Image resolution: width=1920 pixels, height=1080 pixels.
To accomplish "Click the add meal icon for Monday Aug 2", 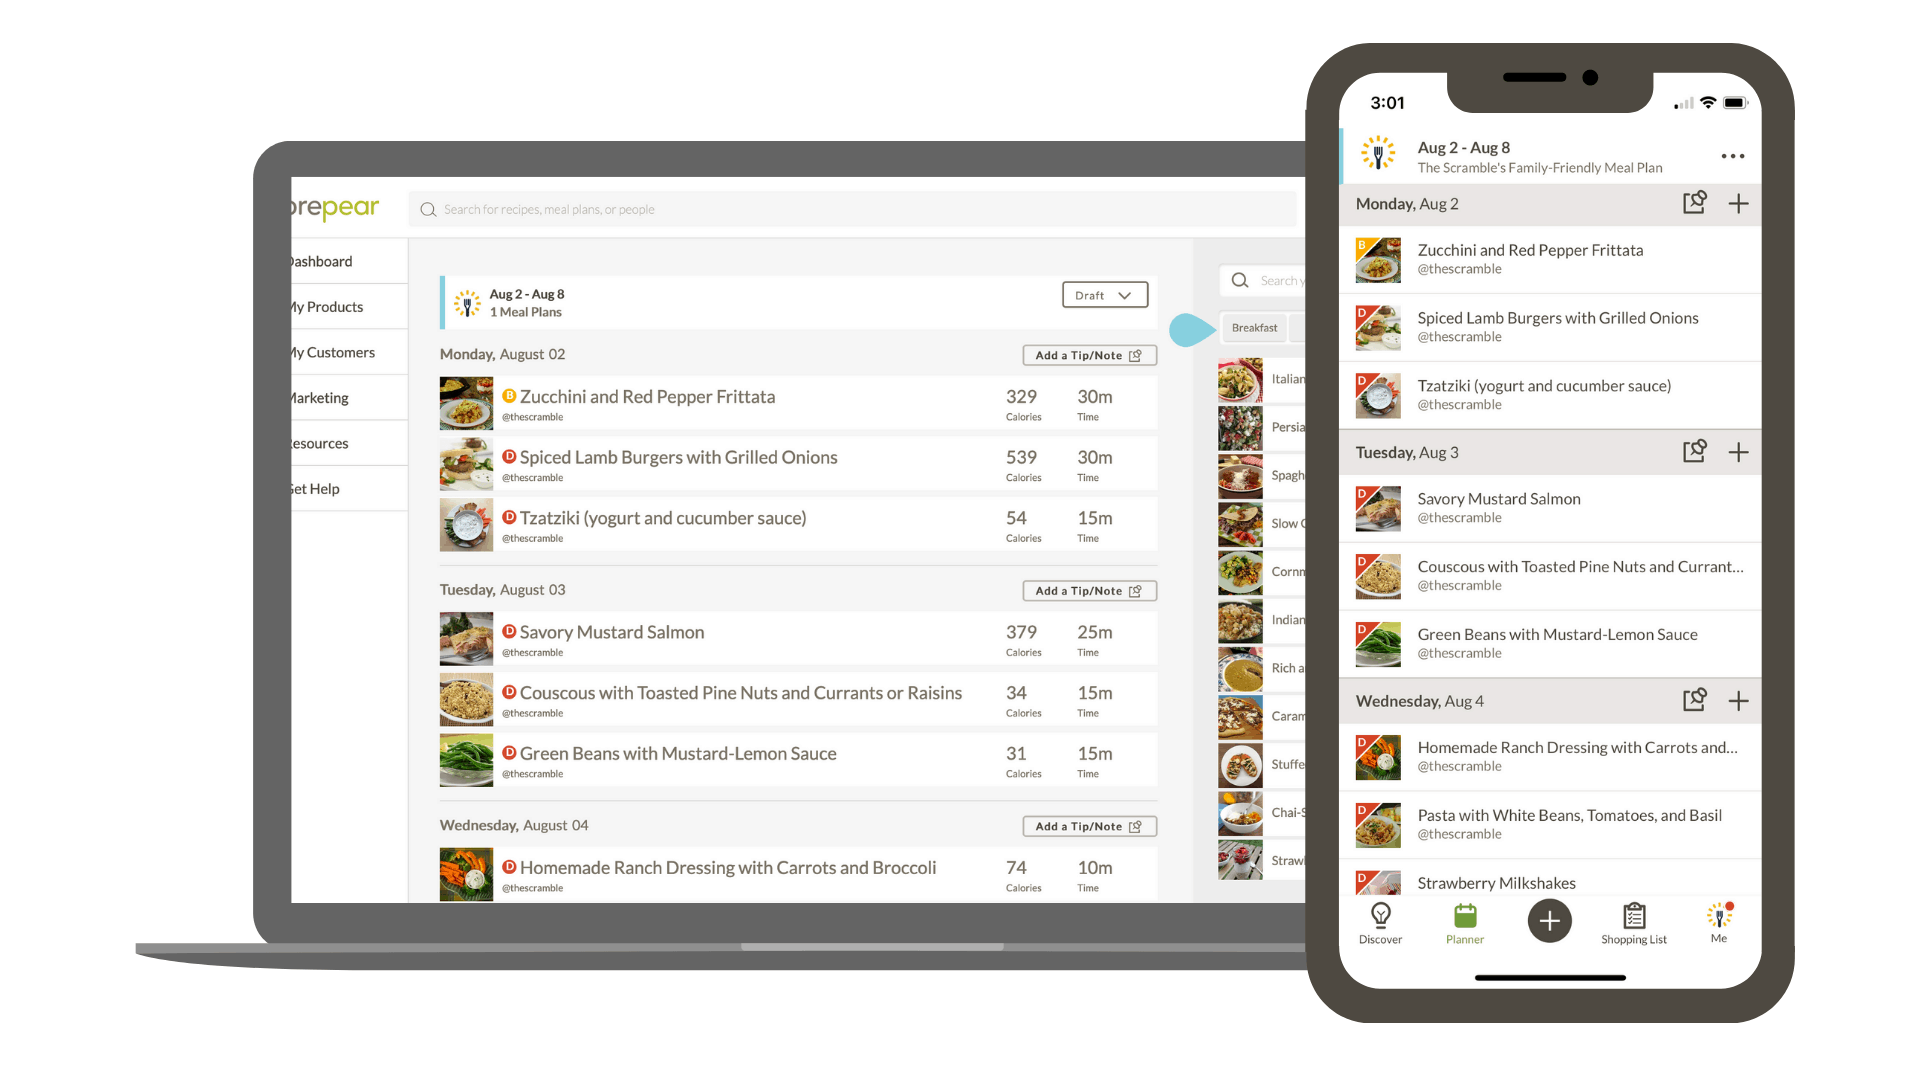I will click(x=1742, y=203).
